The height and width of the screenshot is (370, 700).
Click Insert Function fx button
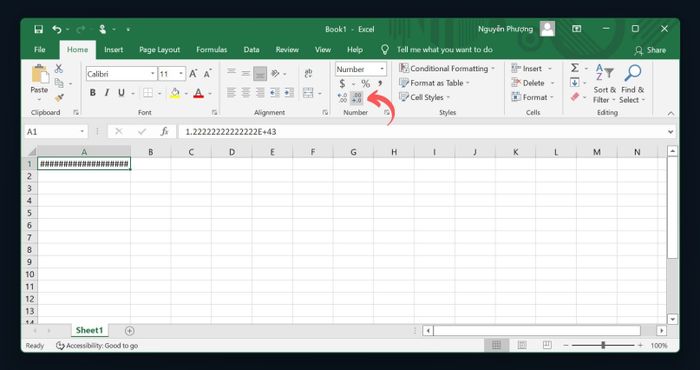point(164,132)
